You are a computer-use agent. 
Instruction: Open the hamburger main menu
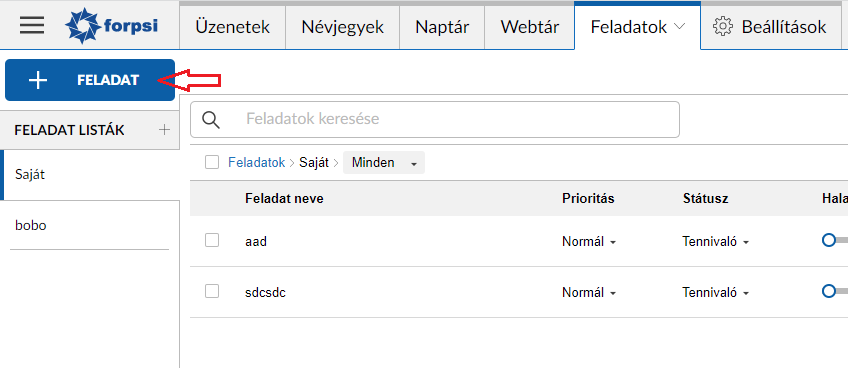pyautogui.click(x=32, y=25)
